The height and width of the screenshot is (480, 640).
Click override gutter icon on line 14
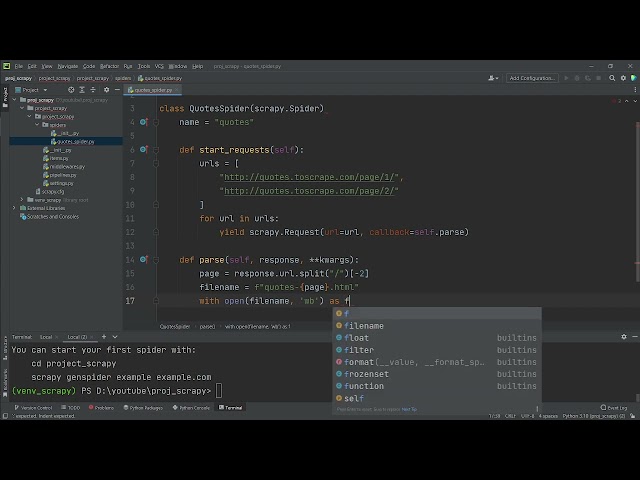pyautogui.click(x=143, y=259)
